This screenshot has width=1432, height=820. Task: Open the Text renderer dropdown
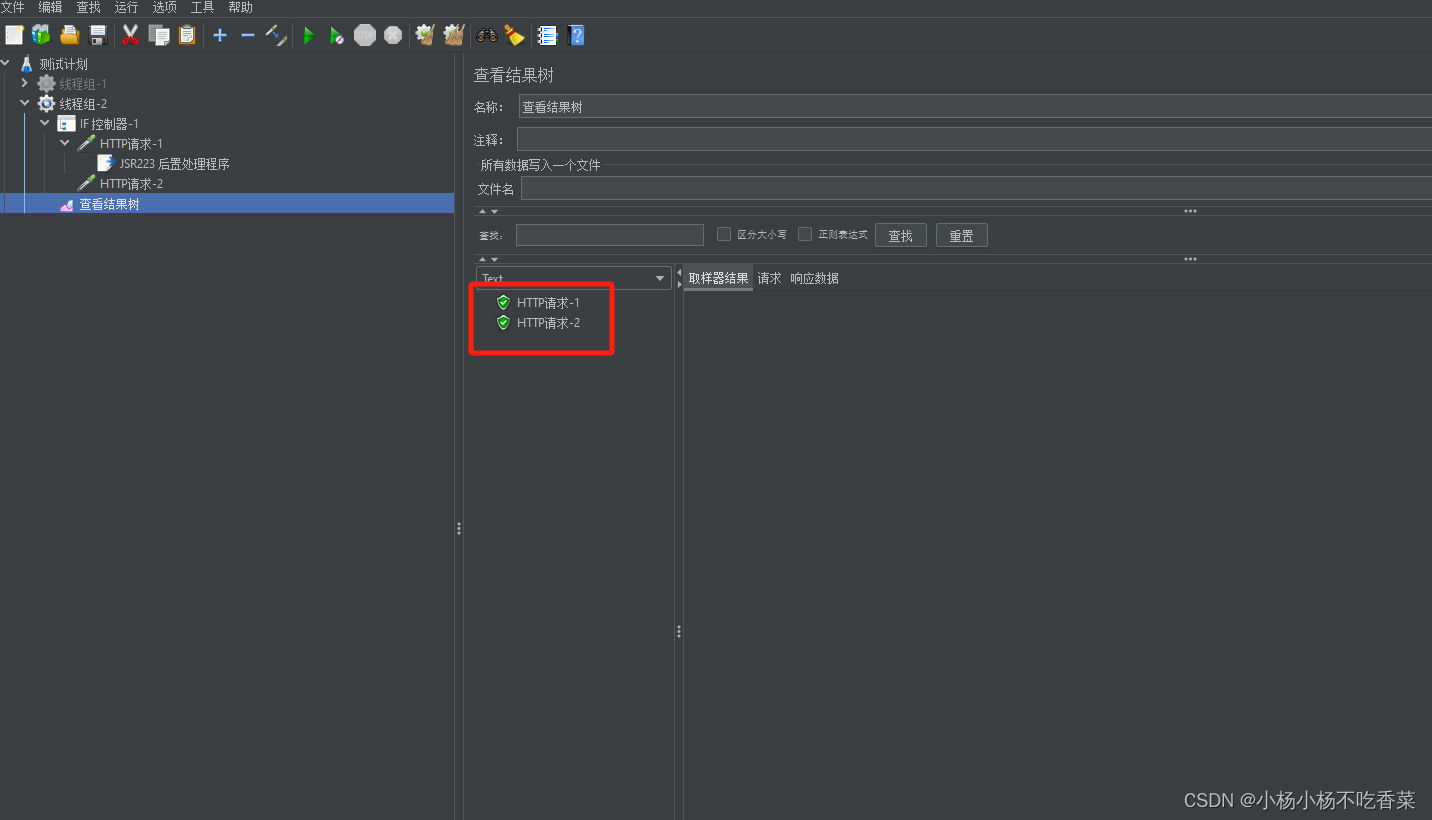click(573, 278)
